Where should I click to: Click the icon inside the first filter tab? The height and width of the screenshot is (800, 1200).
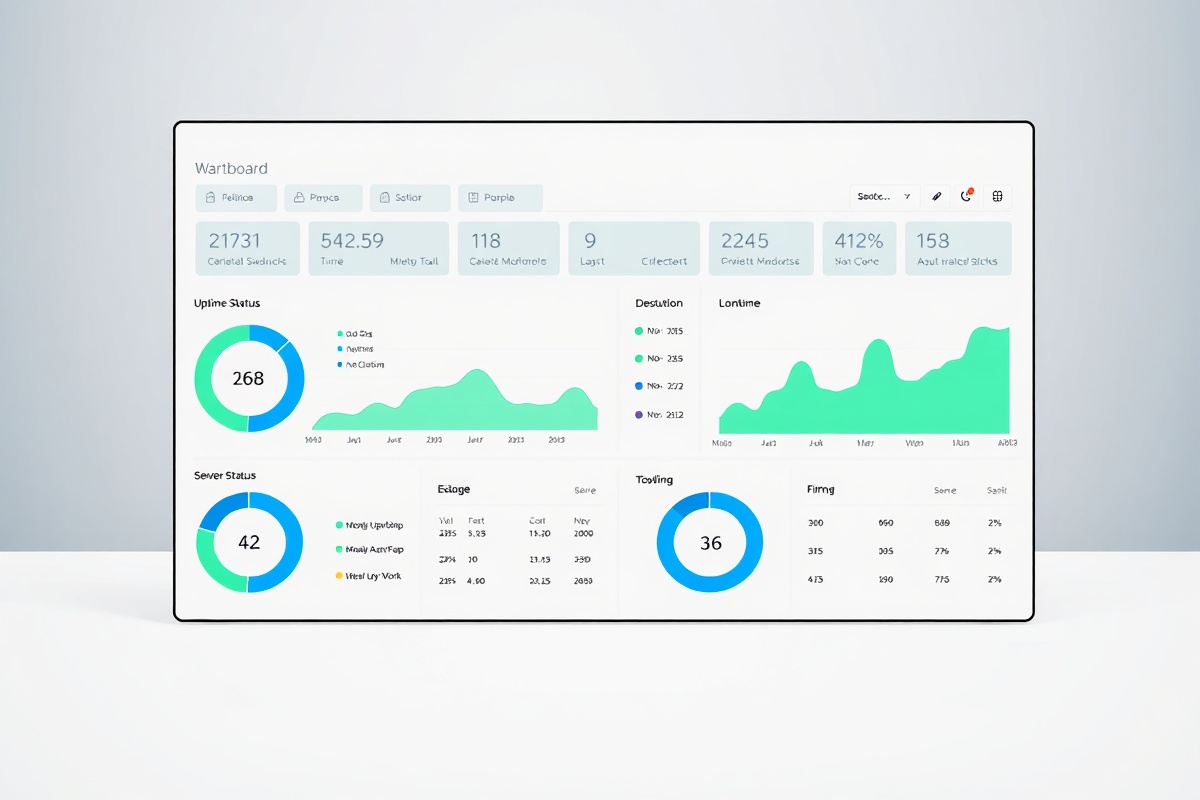[x=210, y=198]
